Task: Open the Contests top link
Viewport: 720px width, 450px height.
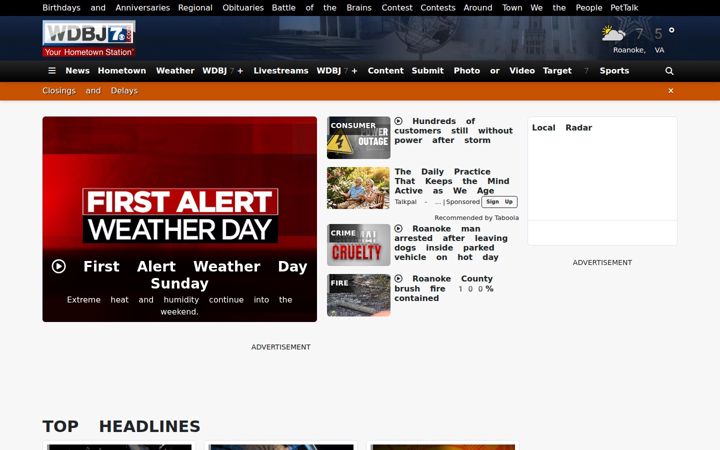Action: [x=438, y=8]
